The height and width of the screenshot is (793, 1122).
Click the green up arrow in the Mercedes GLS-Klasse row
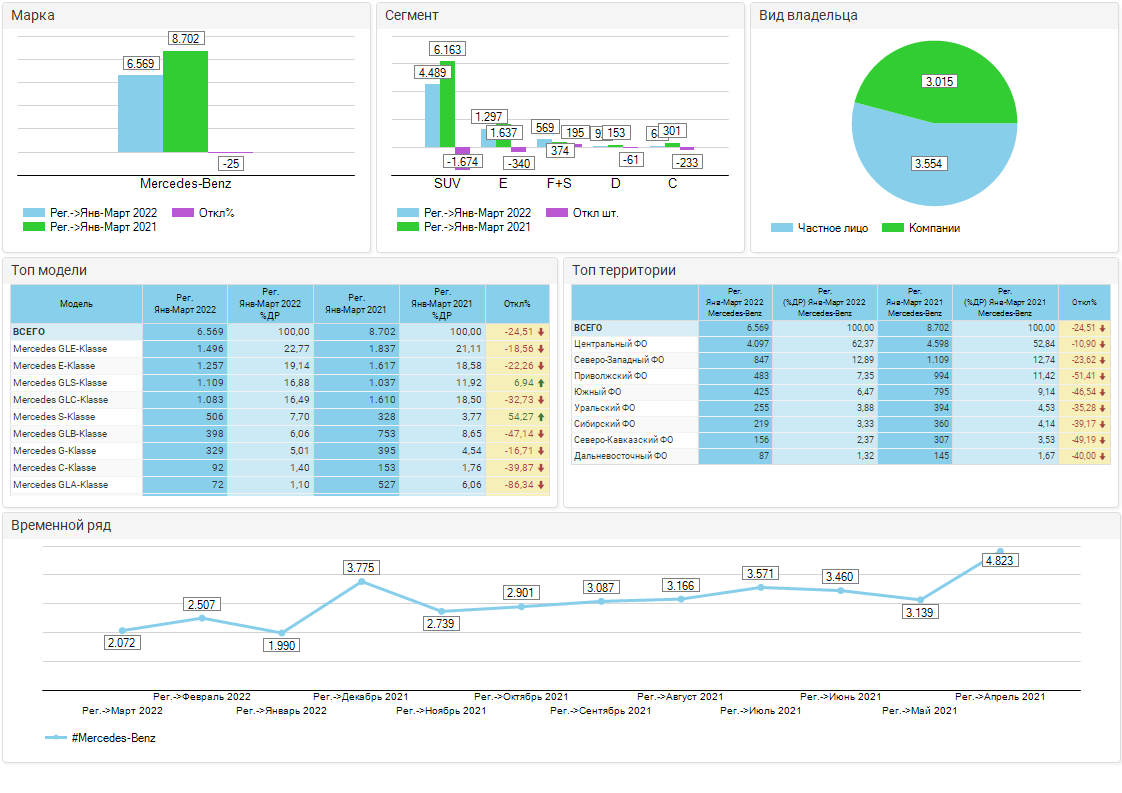click(541, 383)
